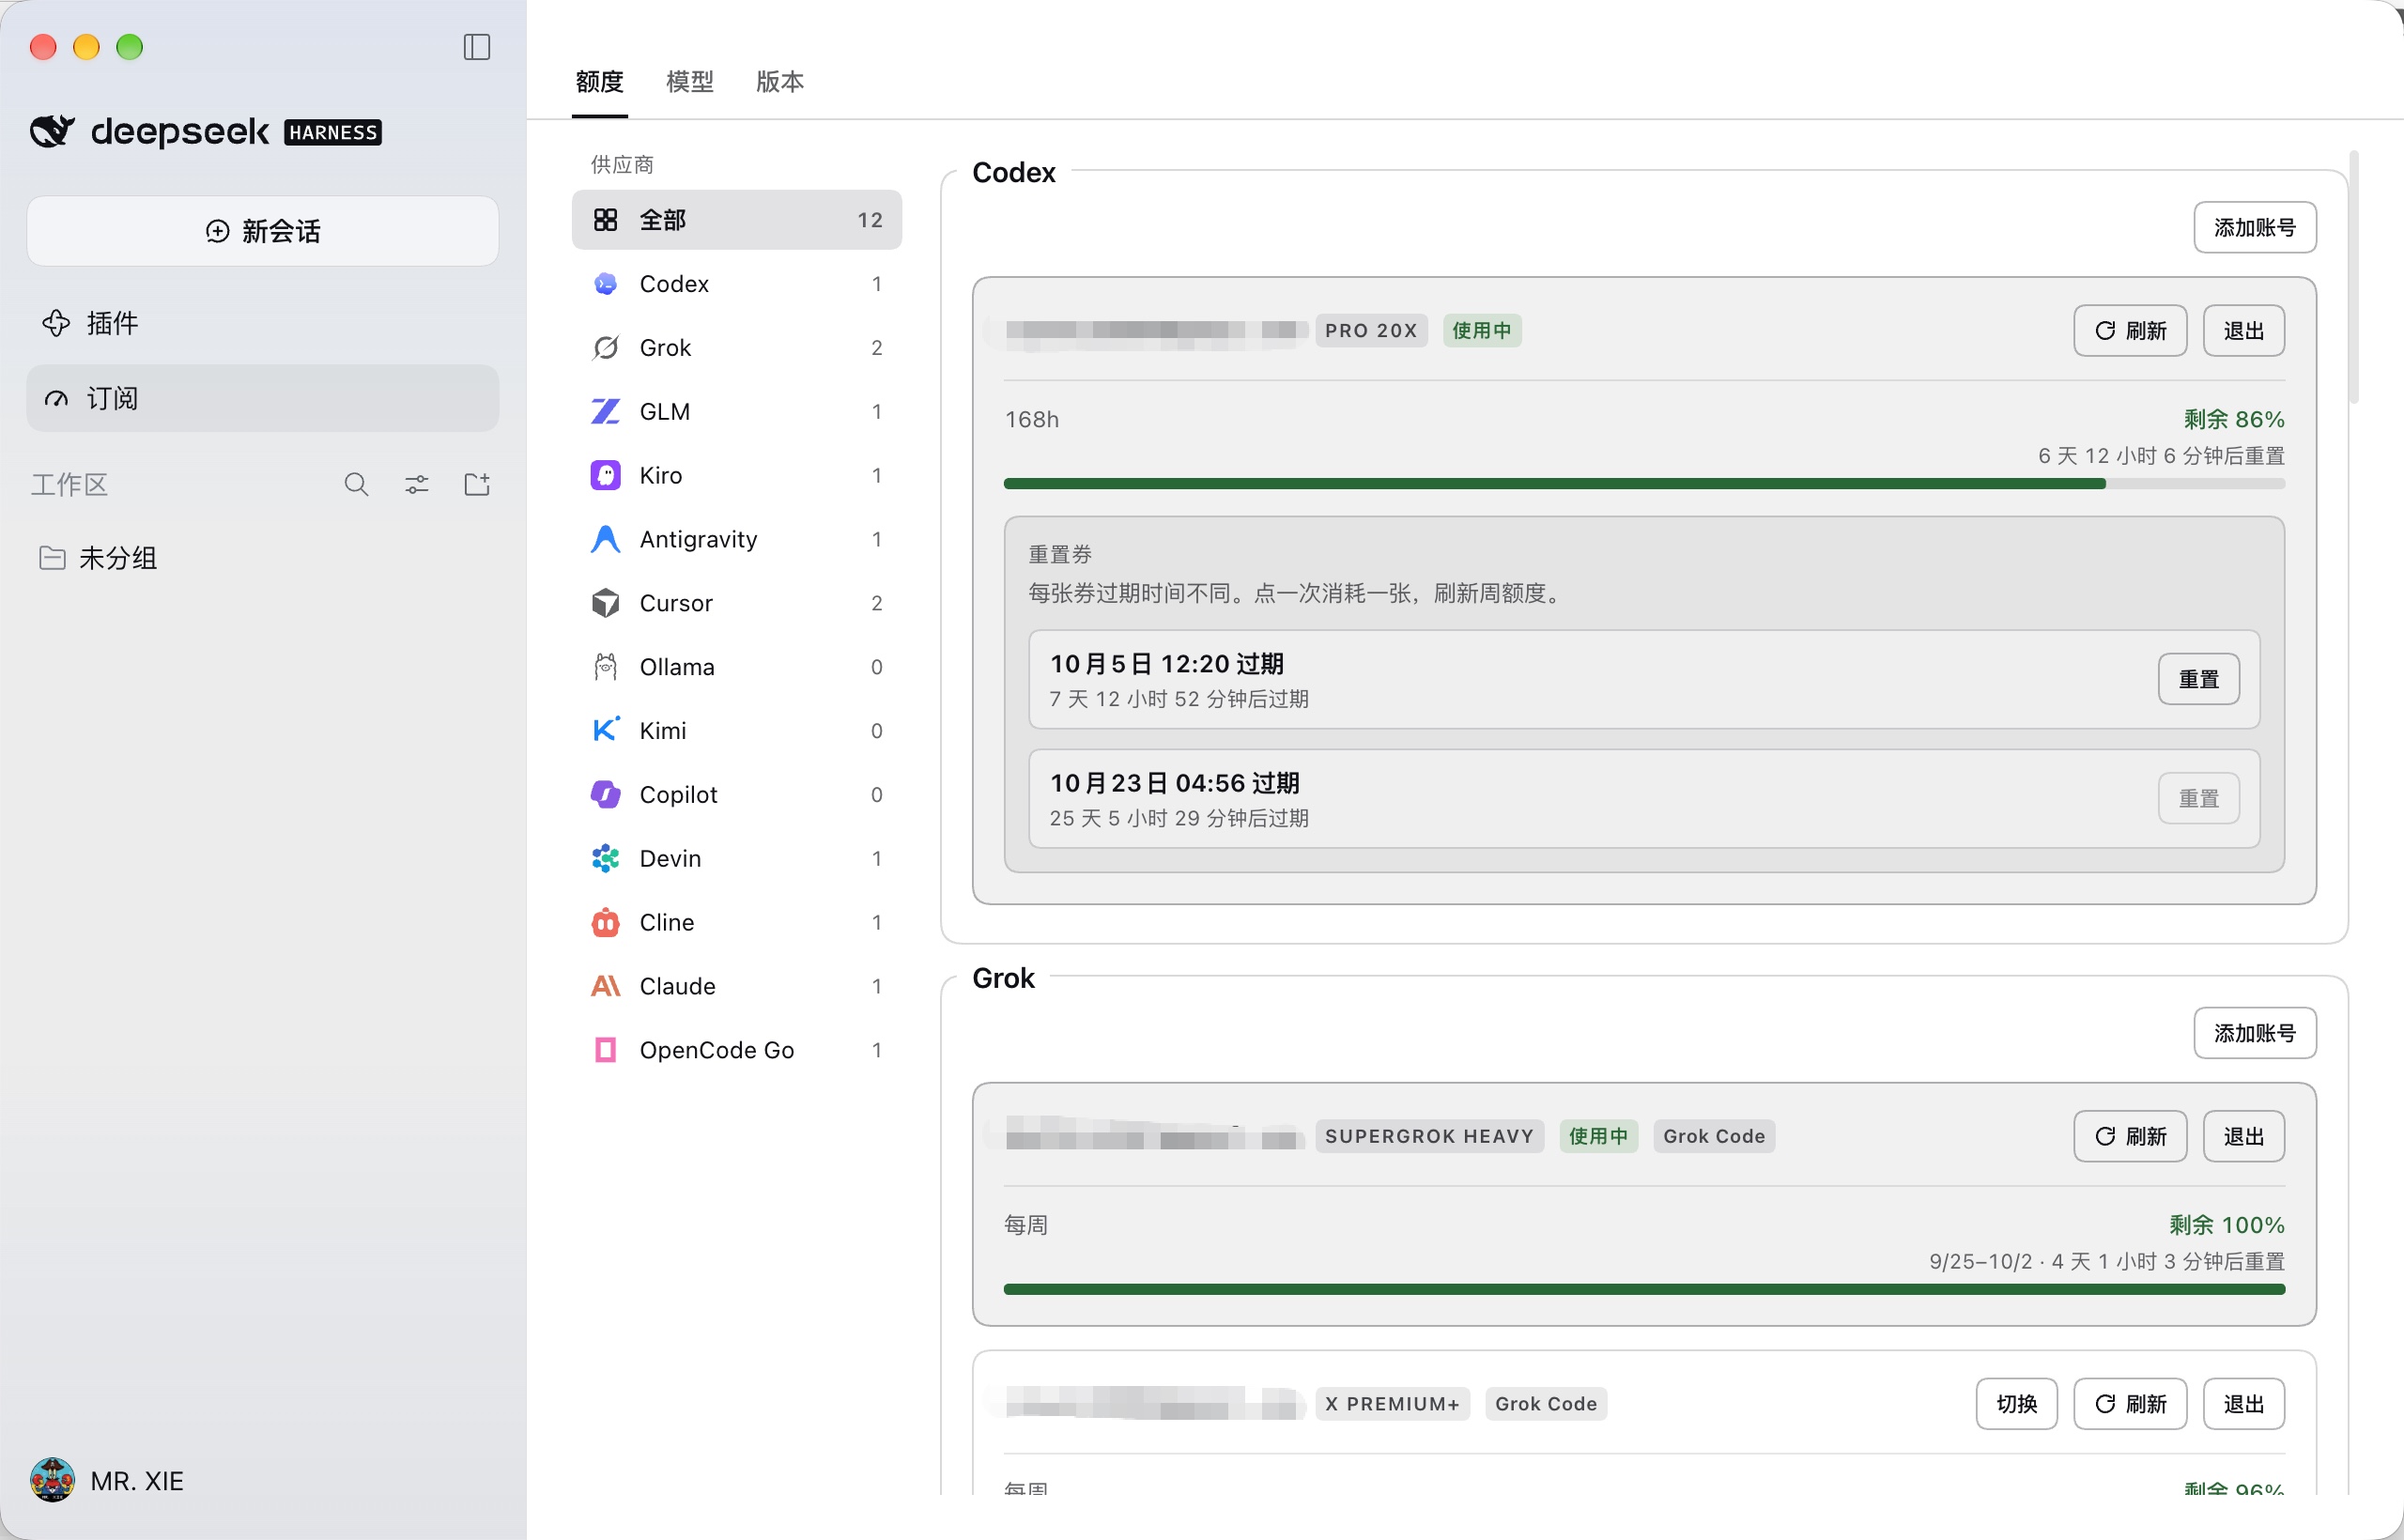Select the Antigravity provider icon
The height and width of the screenshot is (1540, 2404).
pos(605,539)
